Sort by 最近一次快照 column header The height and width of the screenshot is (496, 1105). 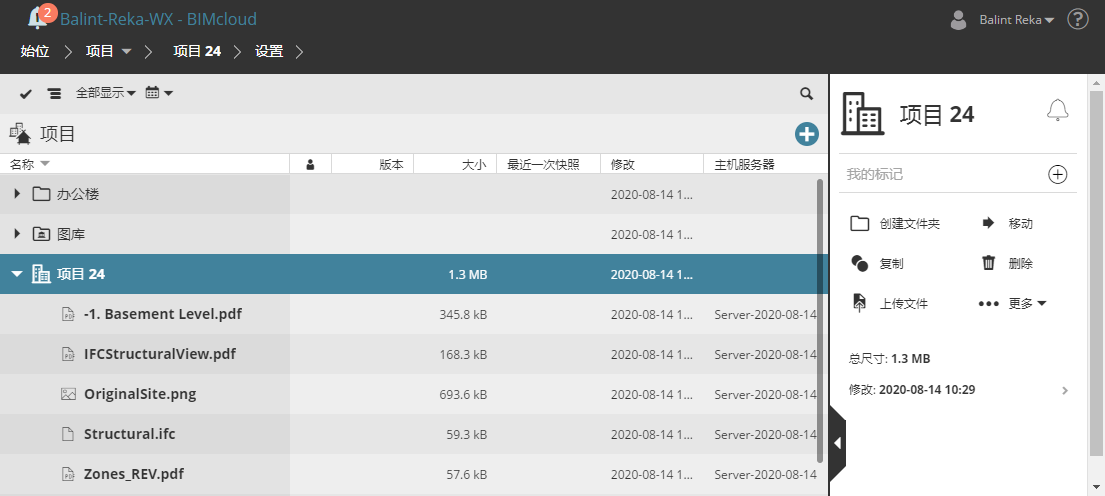click(543, 164)
